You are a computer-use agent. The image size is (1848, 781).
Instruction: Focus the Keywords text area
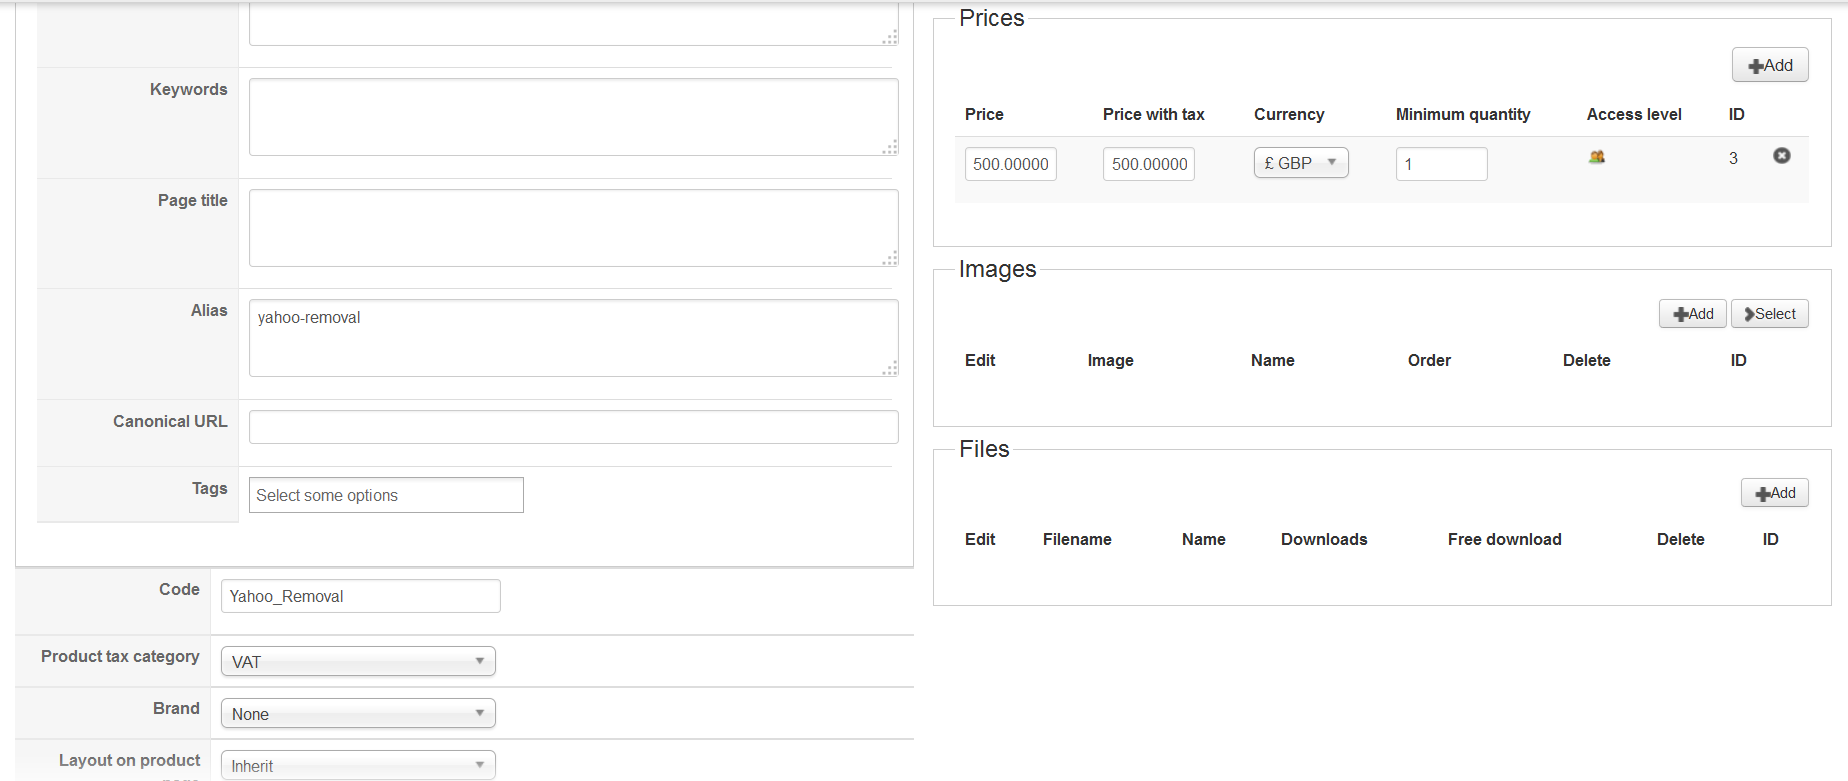[x=573, y=117]
